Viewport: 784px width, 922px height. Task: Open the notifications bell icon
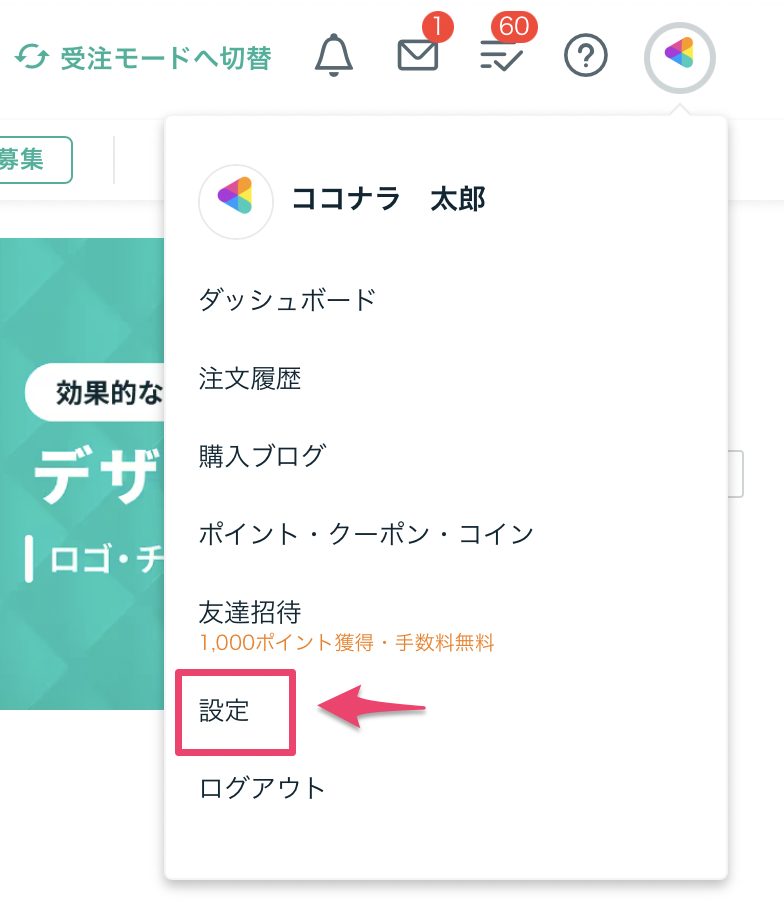tap(334, 56)
